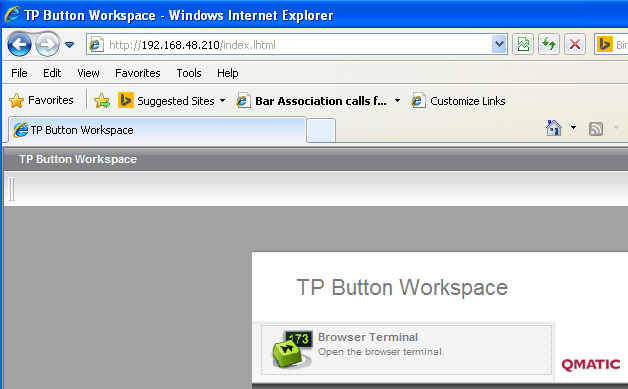Open the Favorites center star button
628x389 pixels.
41,100
